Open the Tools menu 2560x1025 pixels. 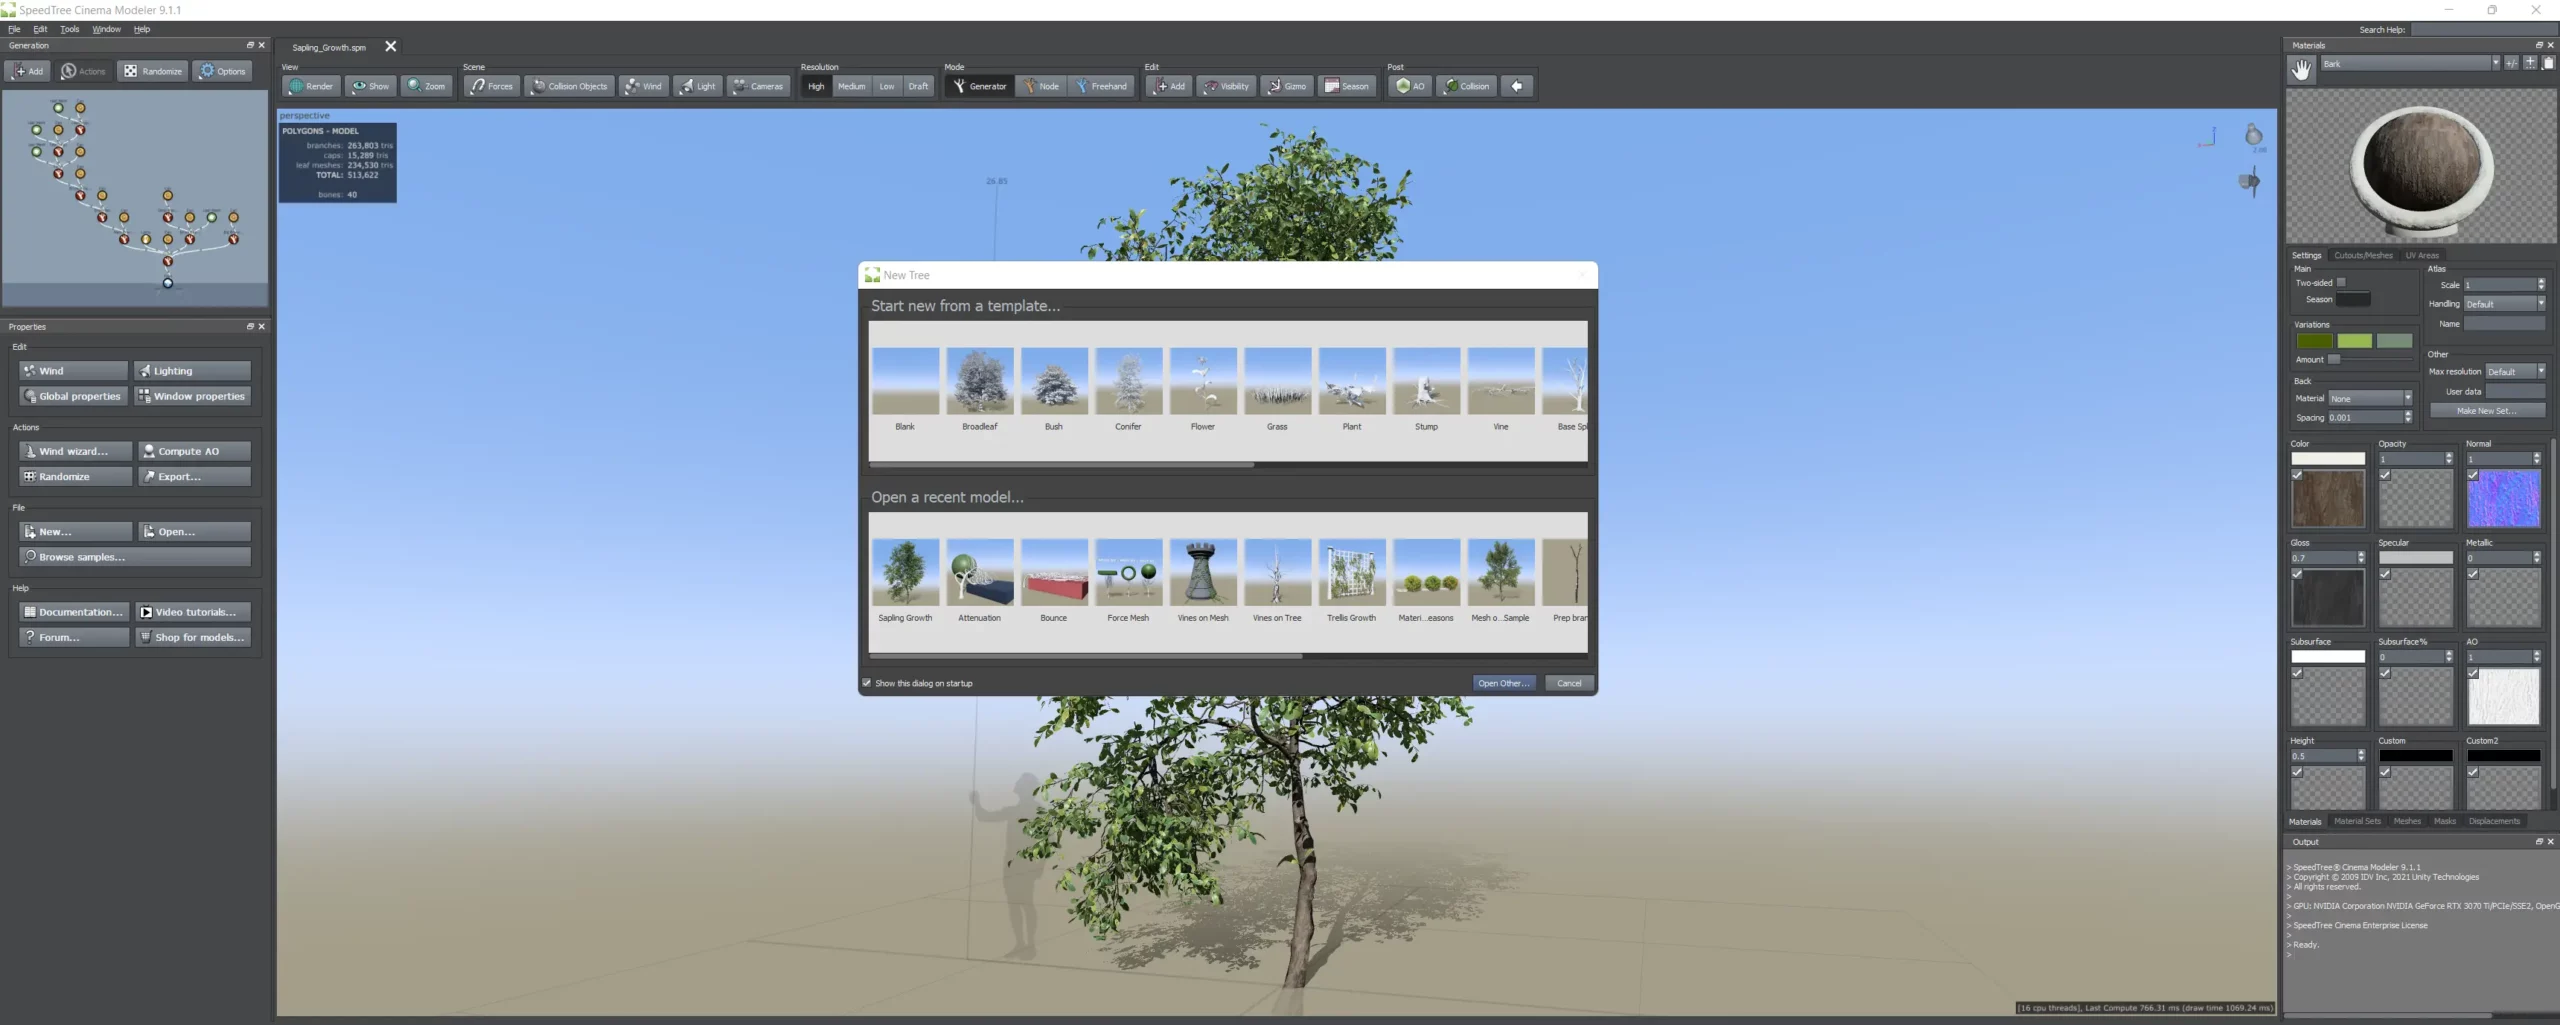pos(69,29)
